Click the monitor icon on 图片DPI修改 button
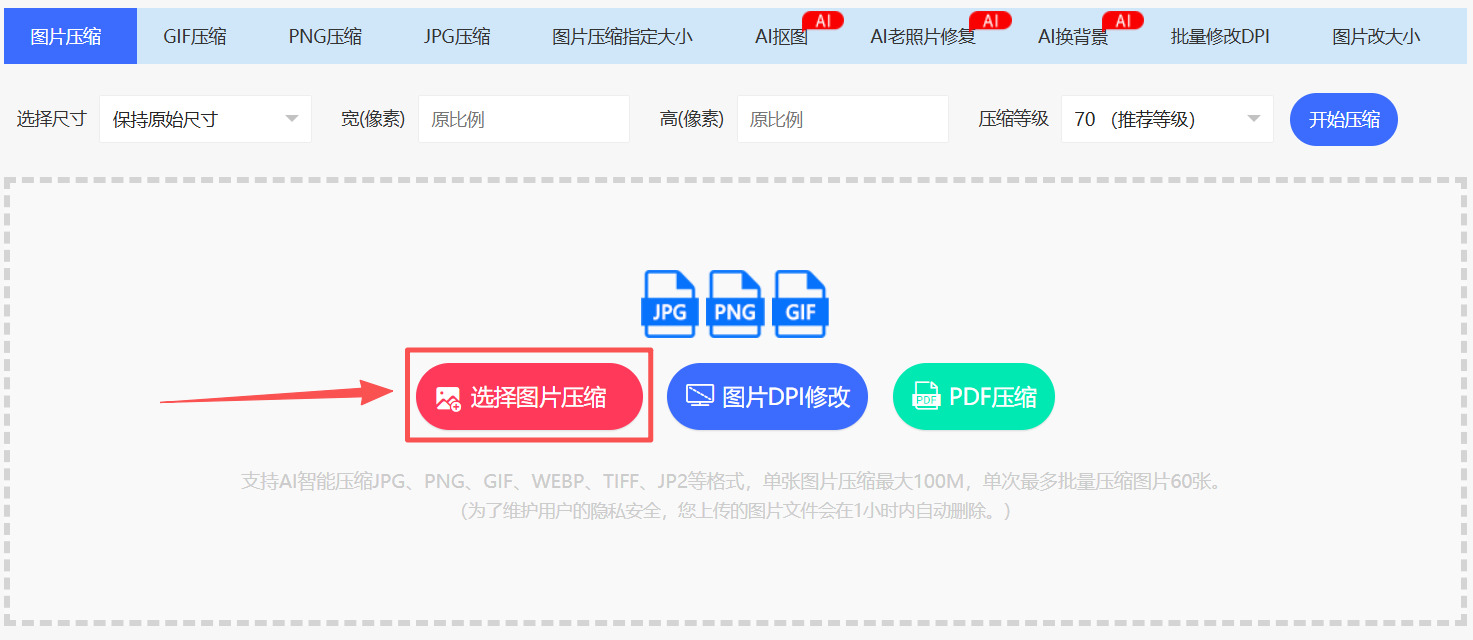Image resolution: width=1473 pixels, height=640 pixels. point(700,396)
